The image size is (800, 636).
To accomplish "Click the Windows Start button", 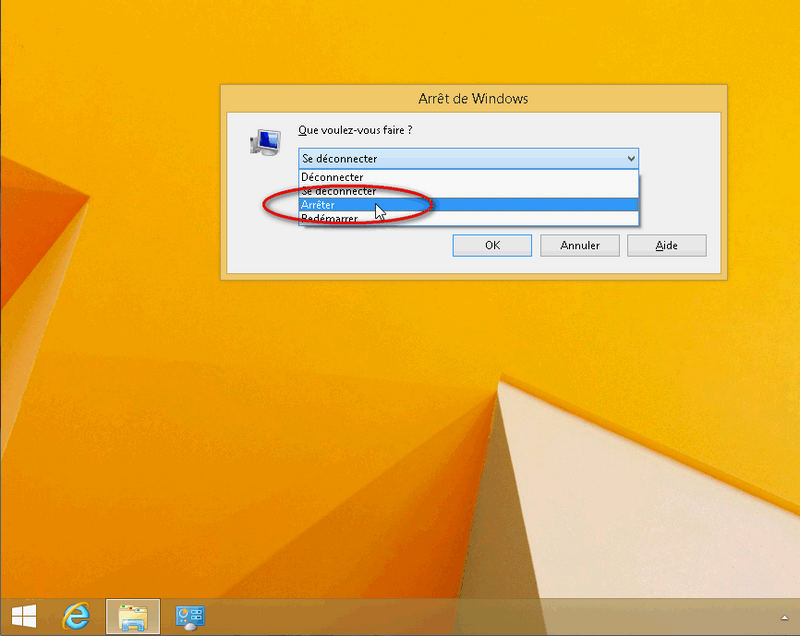I will (24, 617).
